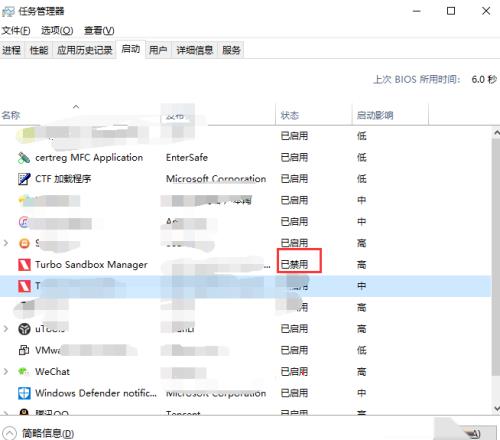This screenshot has height=440, width=500.
Task: Expand the orange smiley icon entry
Action: 6,243
